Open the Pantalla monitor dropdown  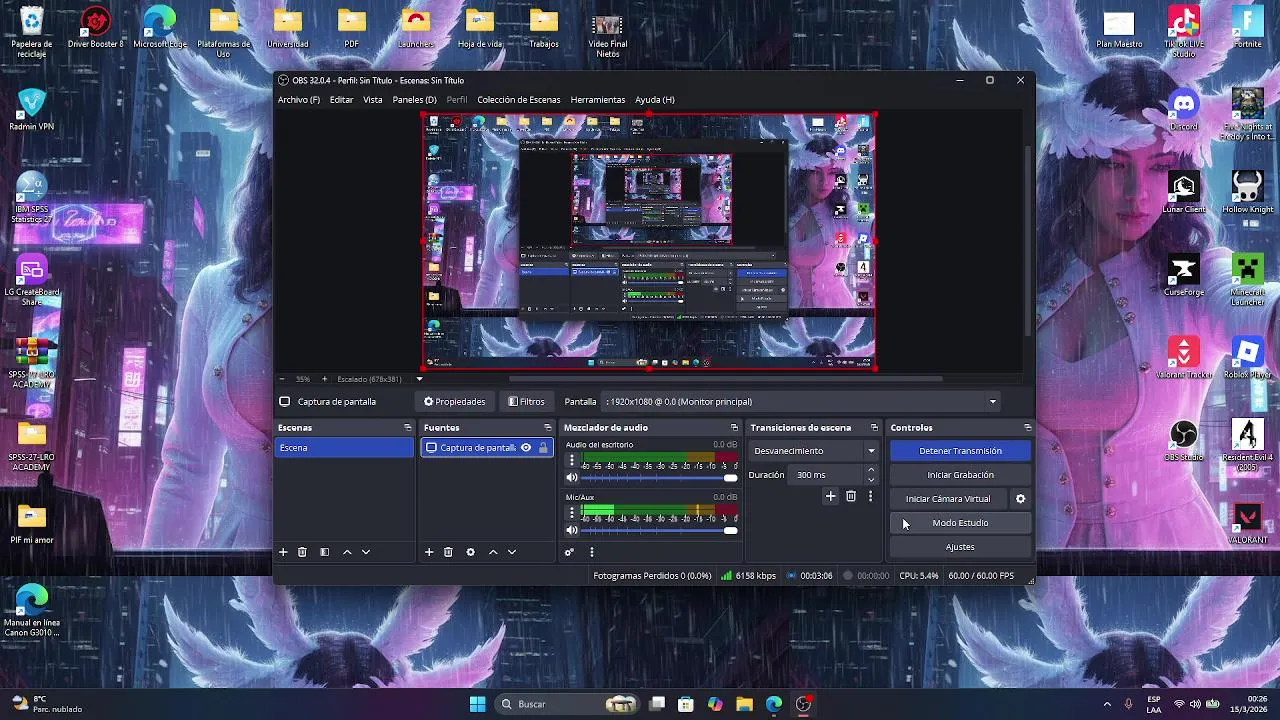(802, 402)
